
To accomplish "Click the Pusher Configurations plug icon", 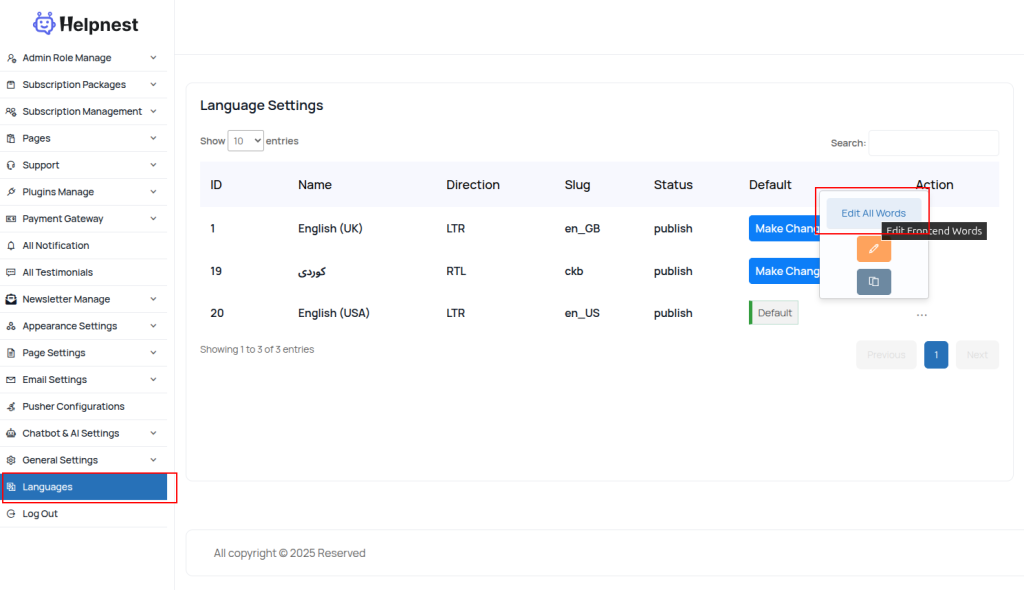I will pyautogui.click(x=11, y=407).
